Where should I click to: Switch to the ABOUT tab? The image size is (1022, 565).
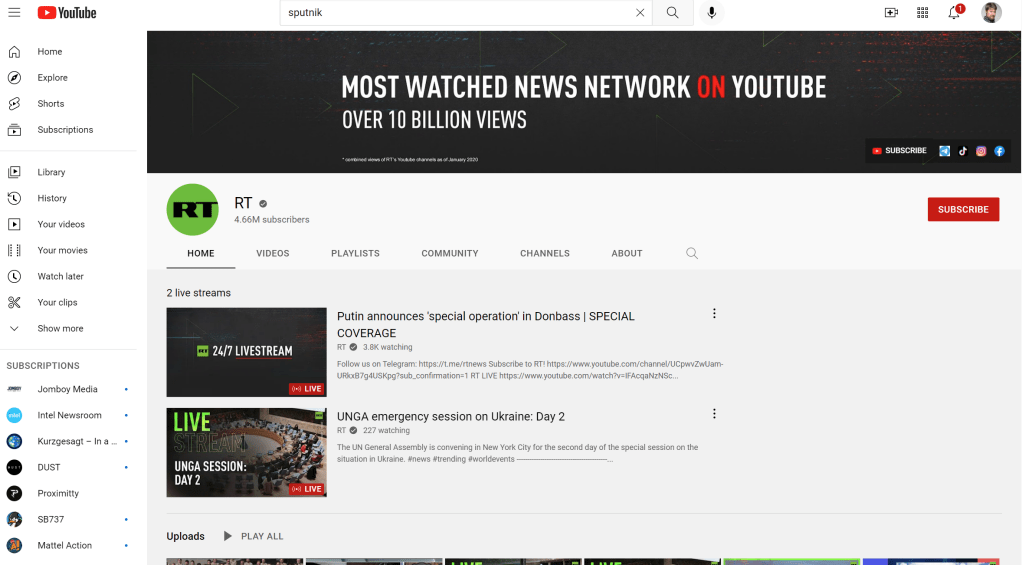[x=627, y=254]
